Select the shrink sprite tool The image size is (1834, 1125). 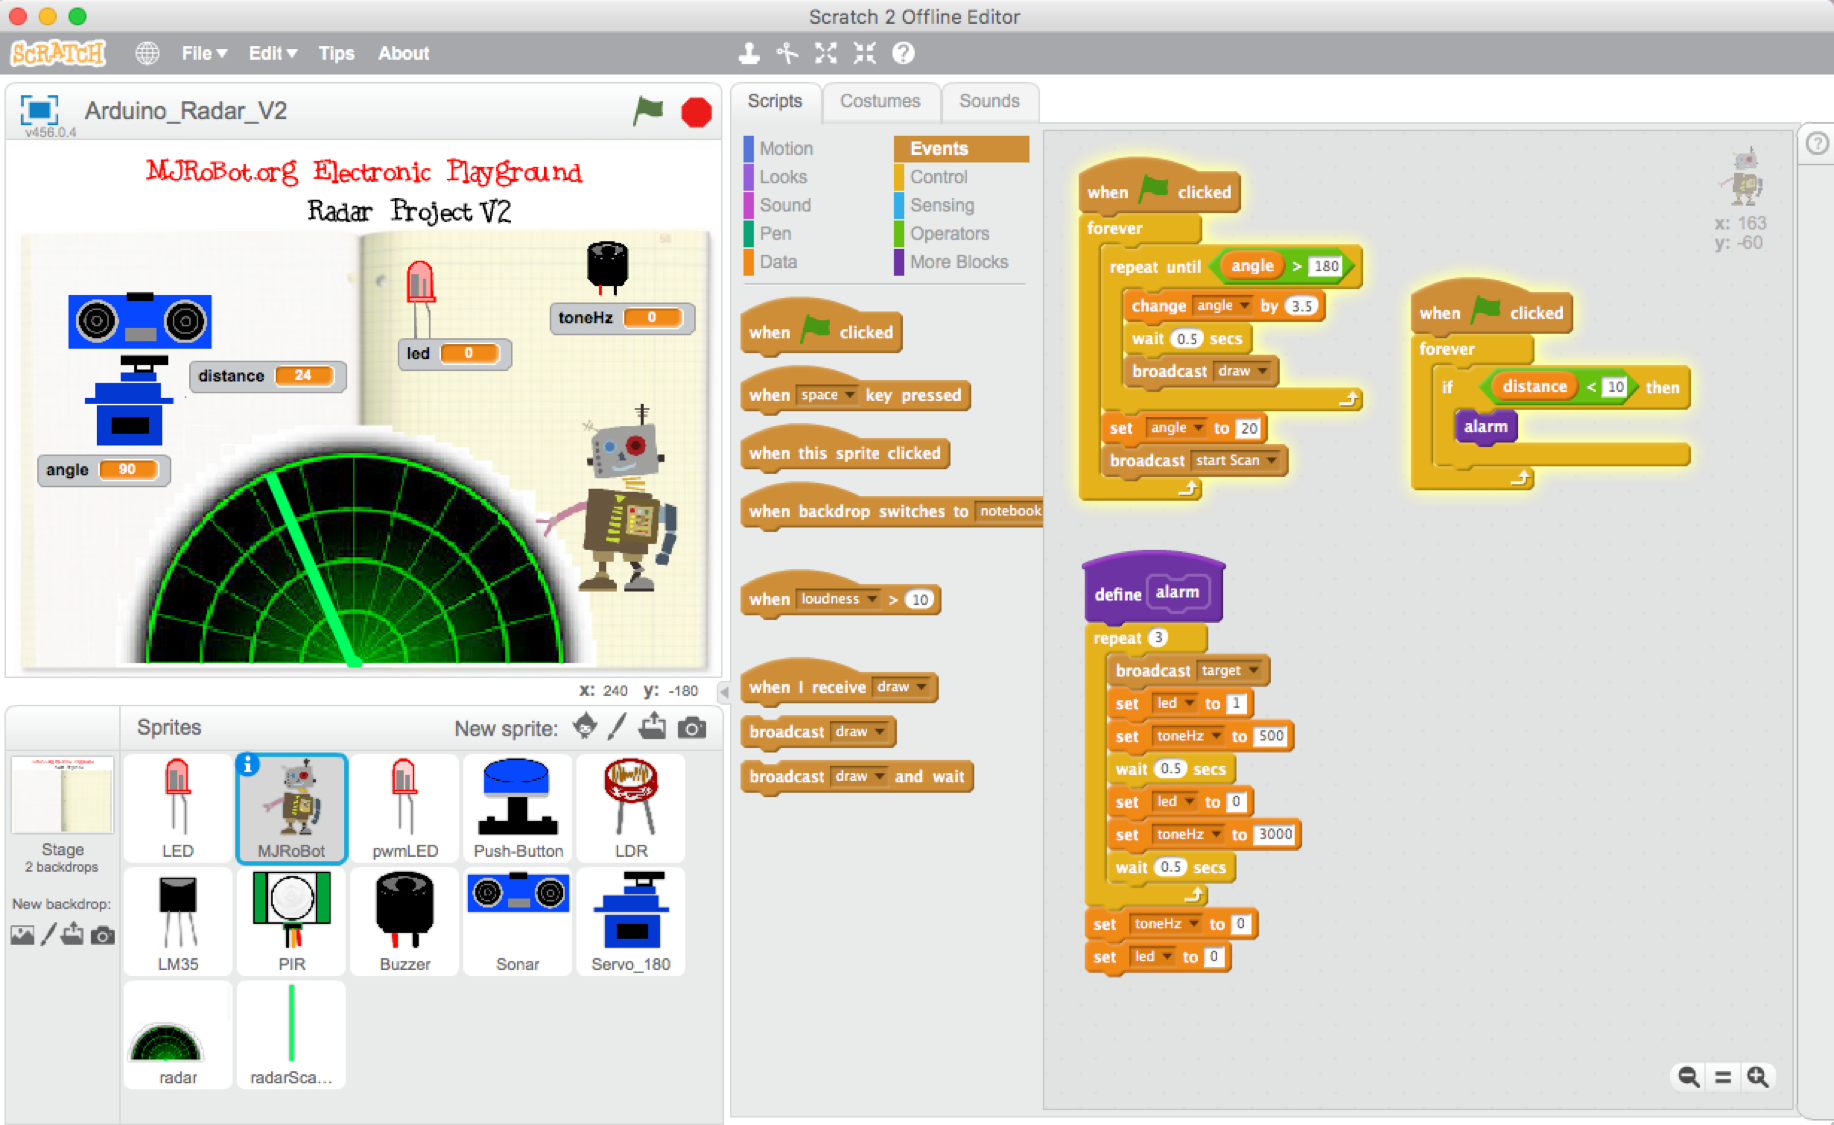click(863, 53)
